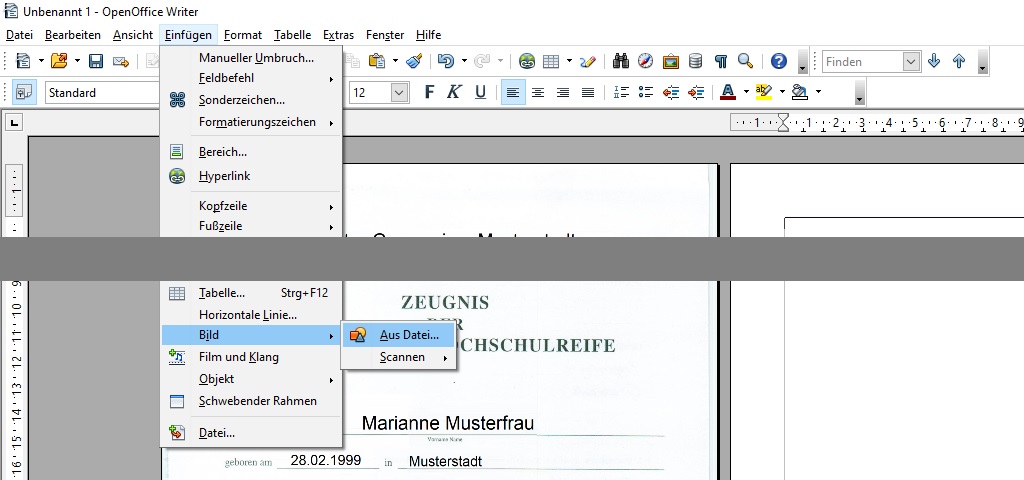Open the Navigator compass icon
This screenshot has width=1024, height=480.
[x=646, y=61]
